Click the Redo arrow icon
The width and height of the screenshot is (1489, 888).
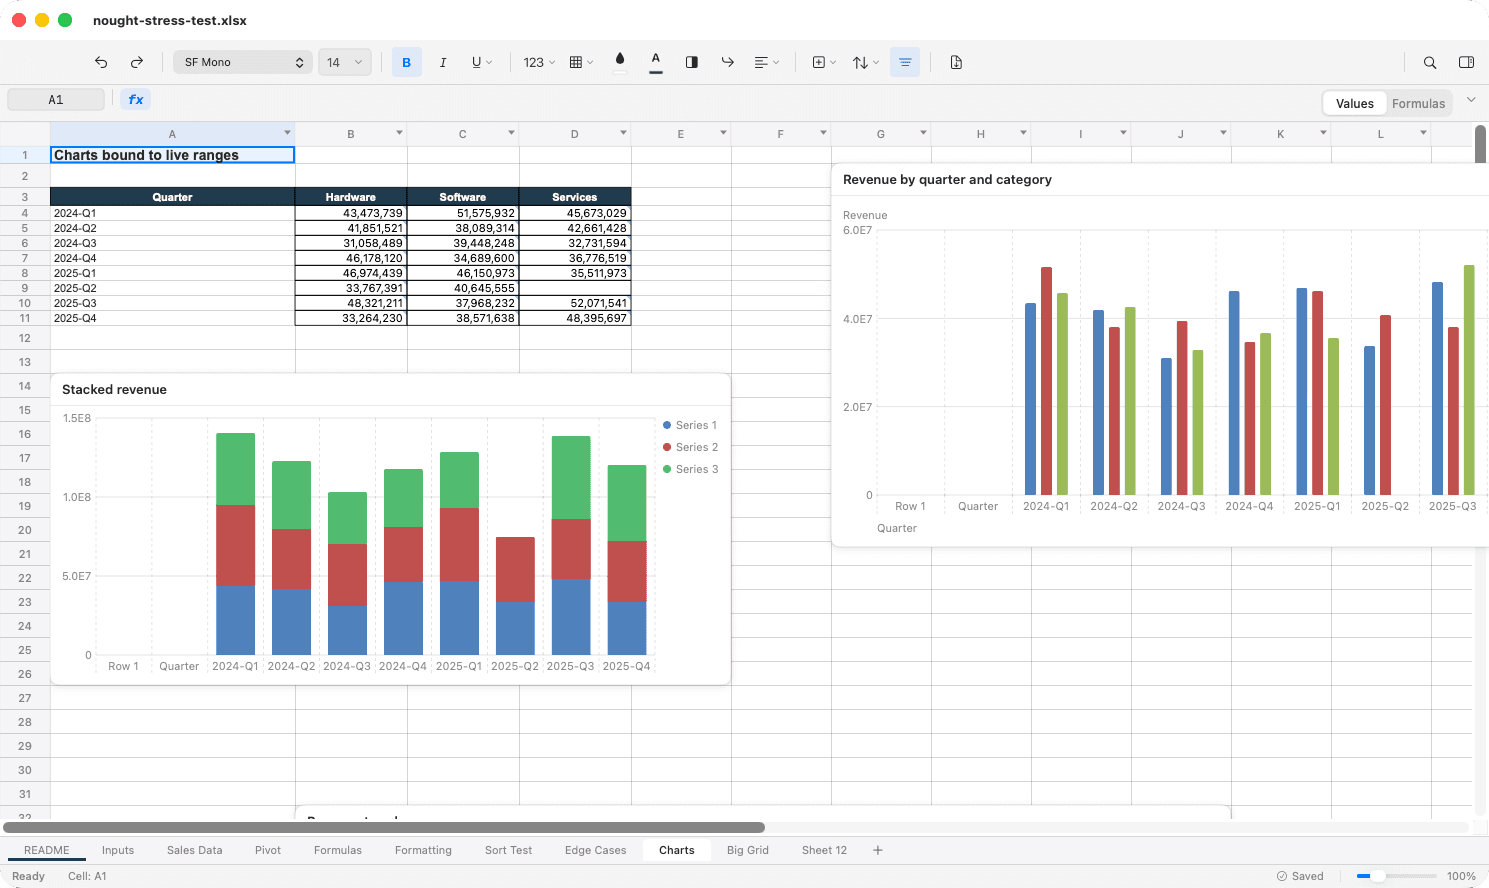(x=137, y=62)
